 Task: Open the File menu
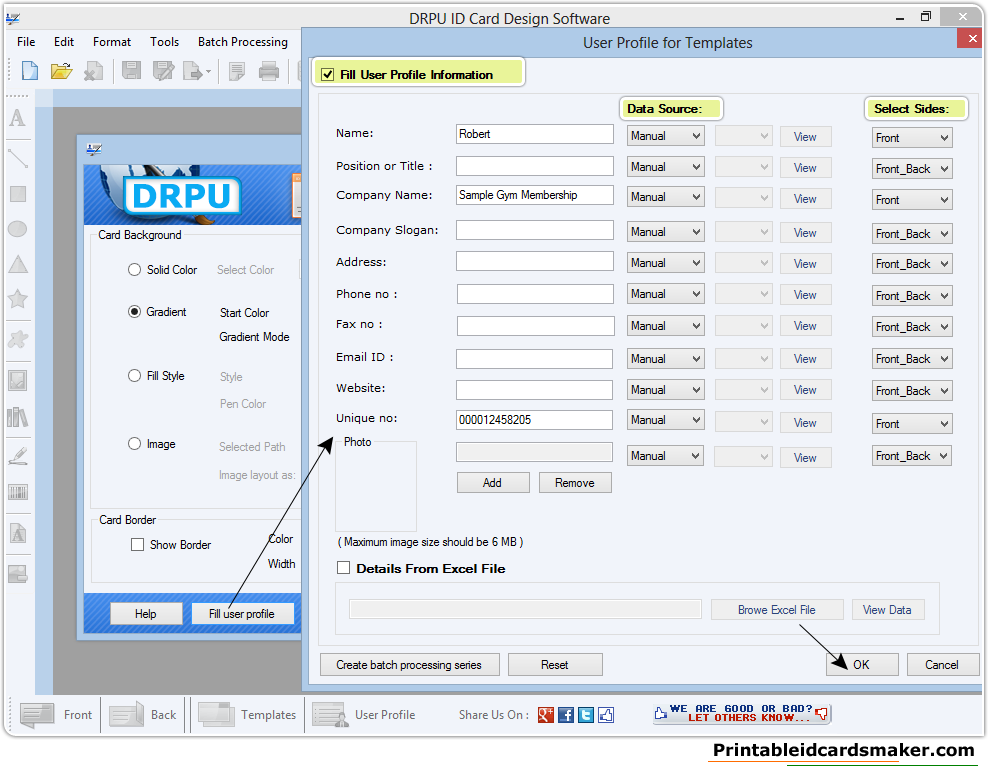click(26, 42)
